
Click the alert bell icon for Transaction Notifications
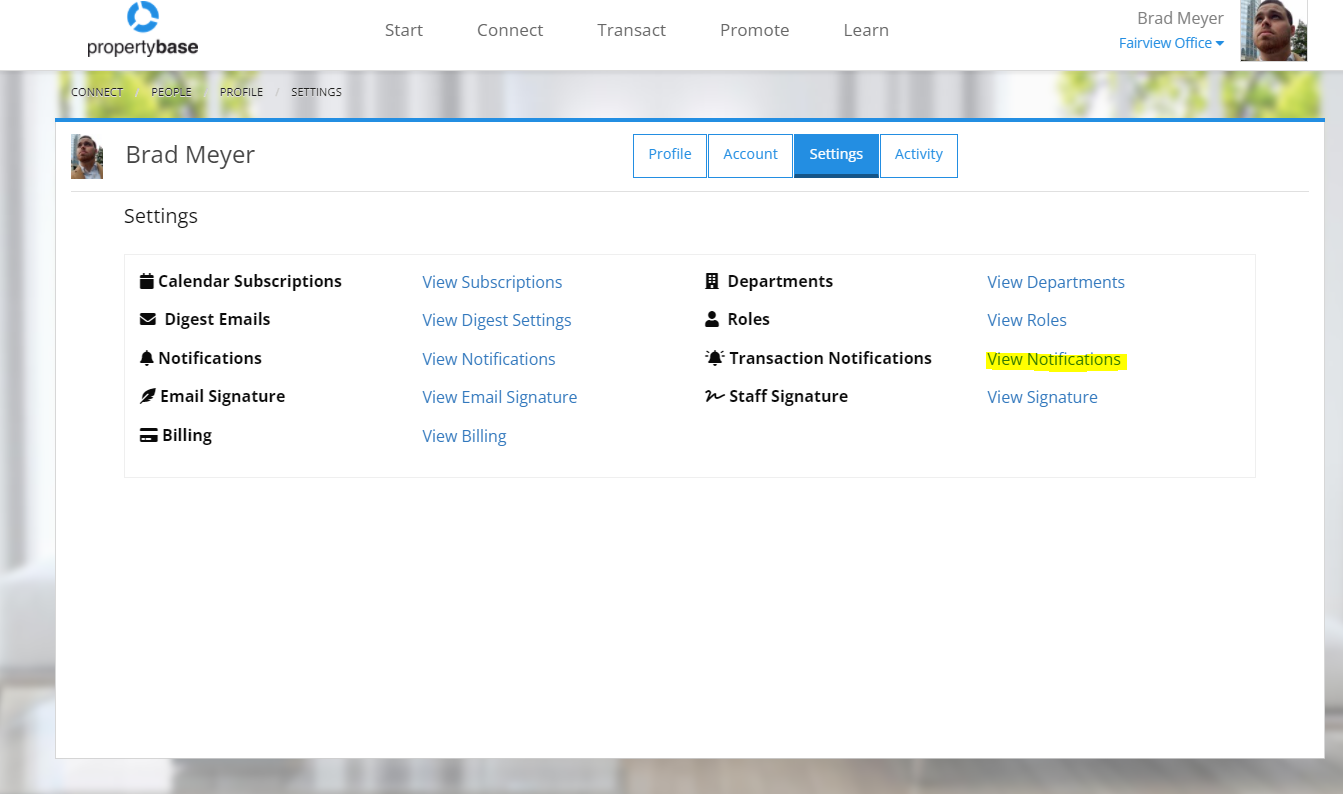tap(714, 356)
